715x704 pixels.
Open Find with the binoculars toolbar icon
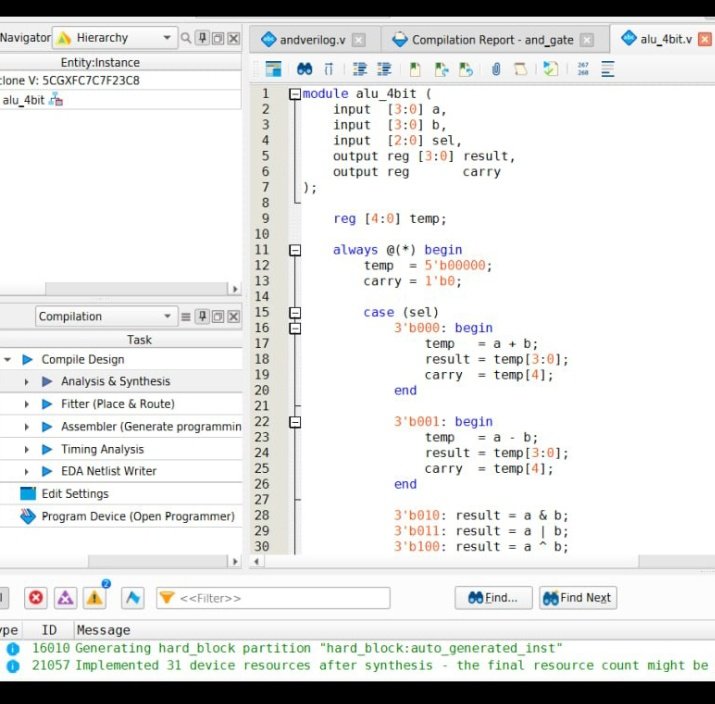[304, 69]
